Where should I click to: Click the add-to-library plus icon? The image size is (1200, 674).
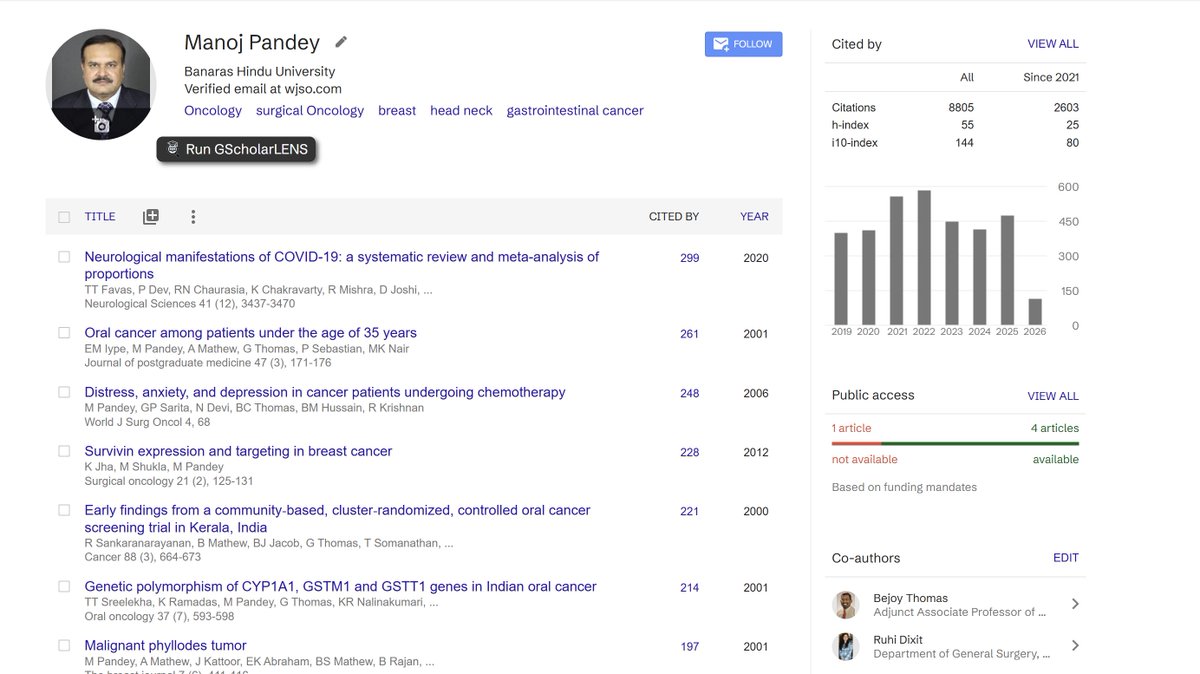151,217
